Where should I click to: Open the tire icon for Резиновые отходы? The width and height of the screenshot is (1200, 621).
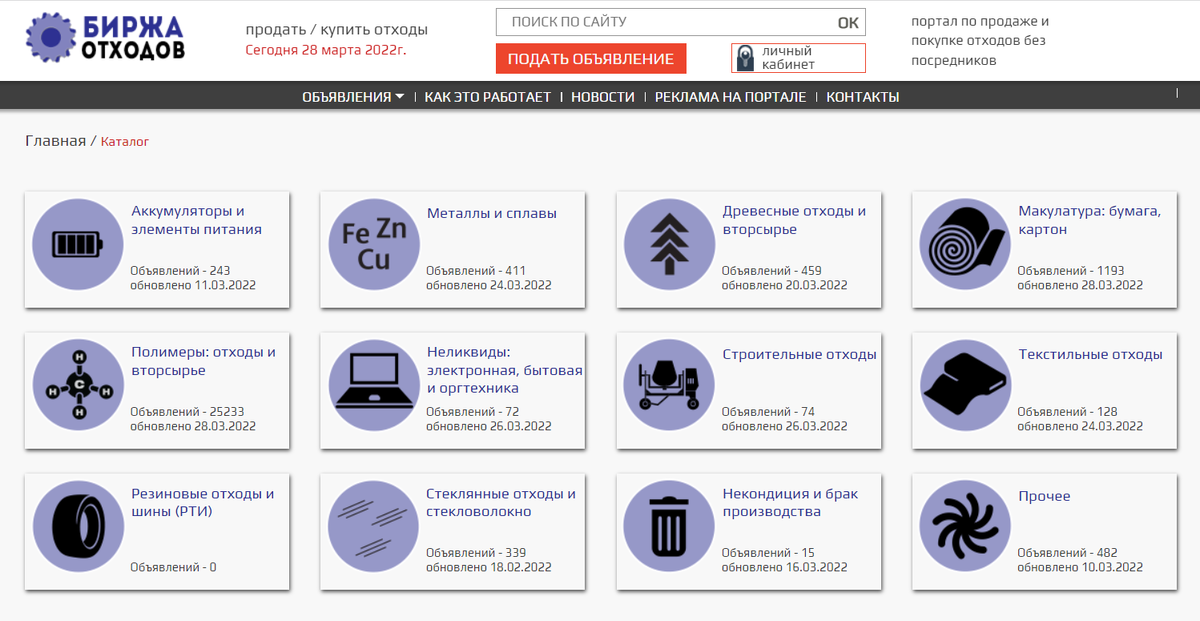(x=78, y=526)
